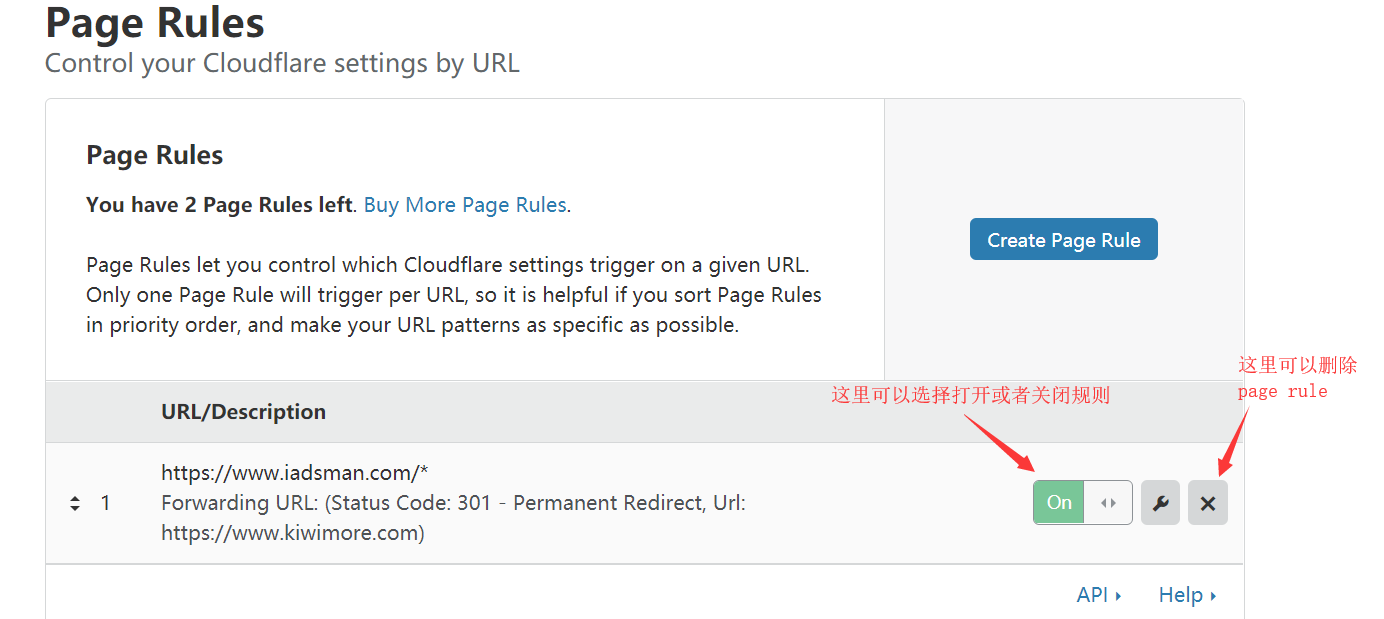This screenshot has height=619, width=1384.
Task: Click the 'Control your Cloudflare settings by URL' subtitle
Action: point(282,63)
